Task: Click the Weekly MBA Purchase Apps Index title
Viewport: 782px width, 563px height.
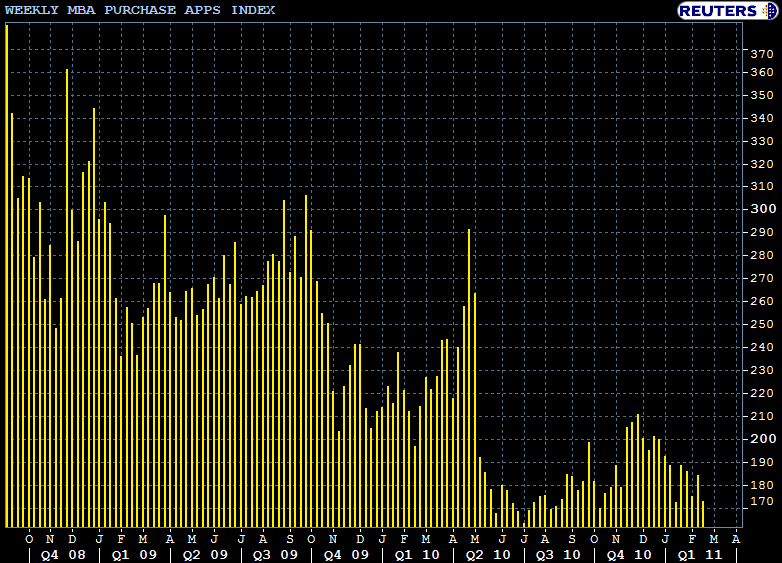Action: 139,10
